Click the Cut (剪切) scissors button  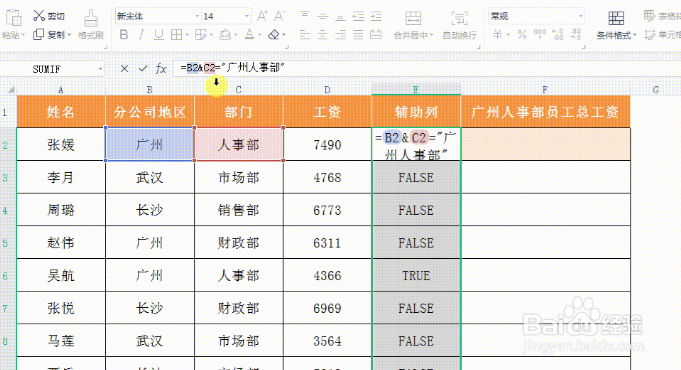(49, 16)
